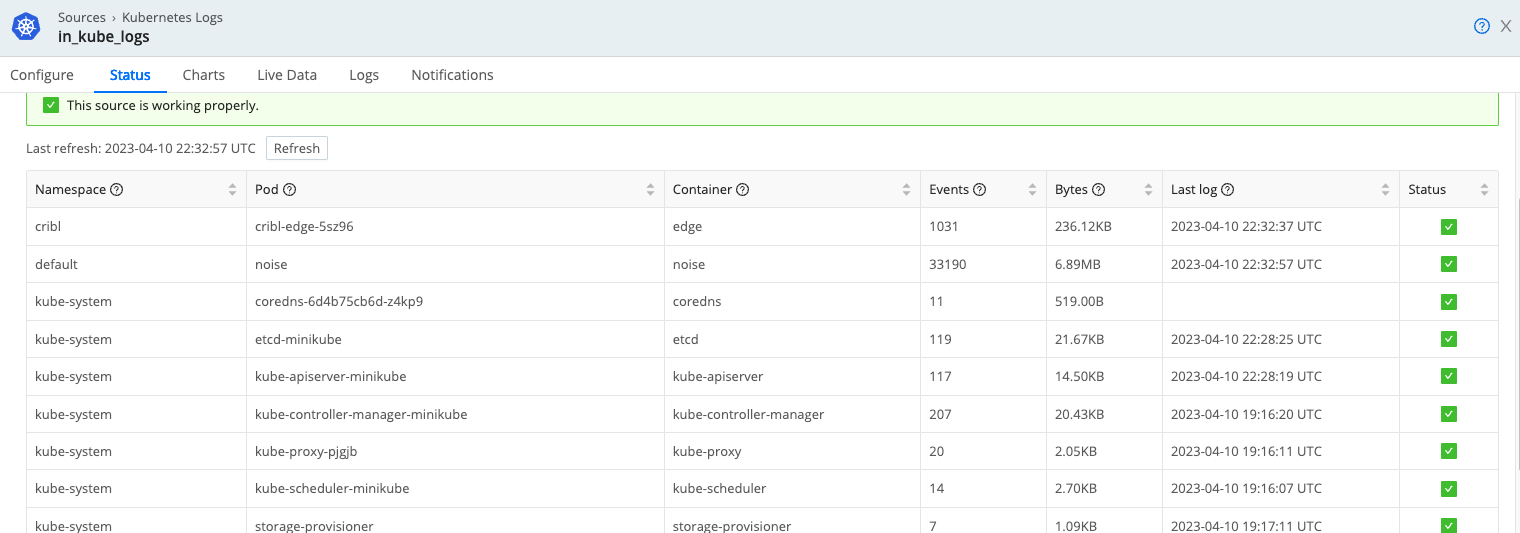
Task: Sort by Status column arrows
Action: coord(1484,190)
